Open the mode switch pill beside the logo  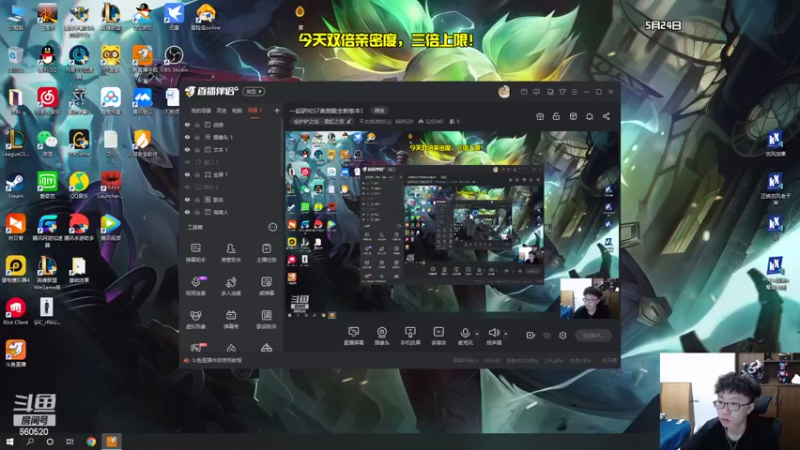click(253, 92)
